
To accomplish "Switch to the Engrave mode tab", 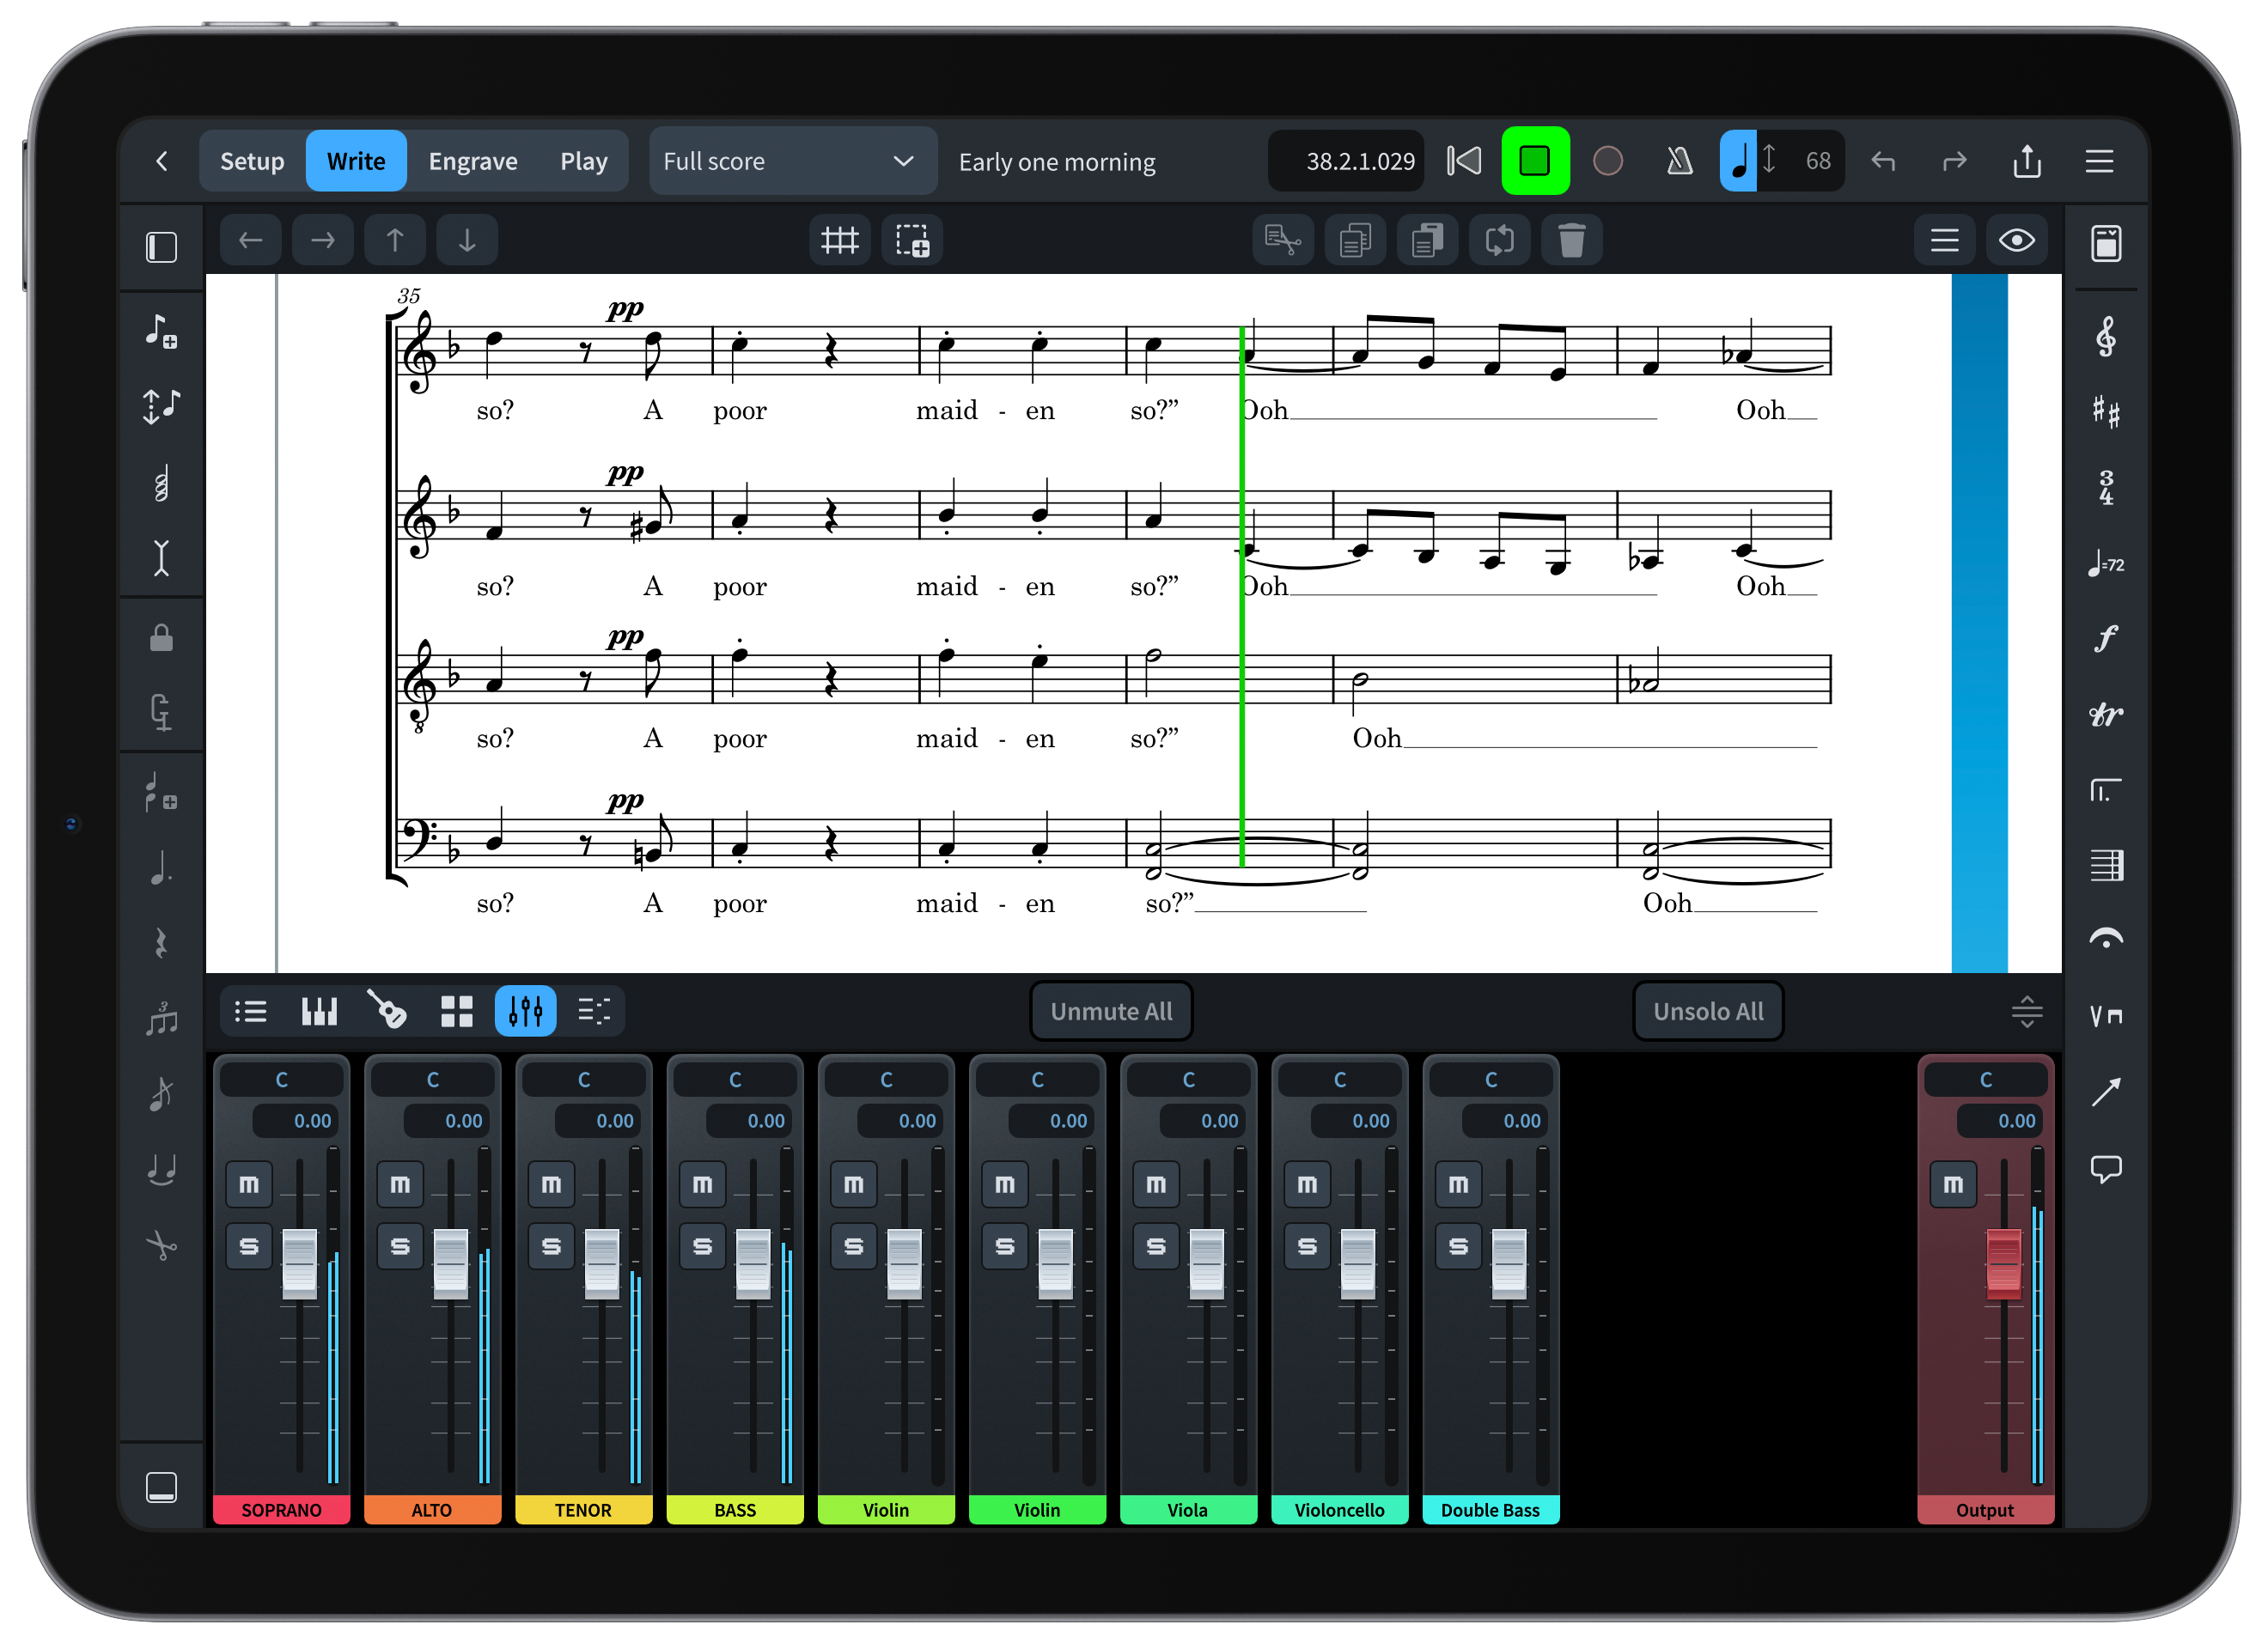I will (x=473, y=161).
